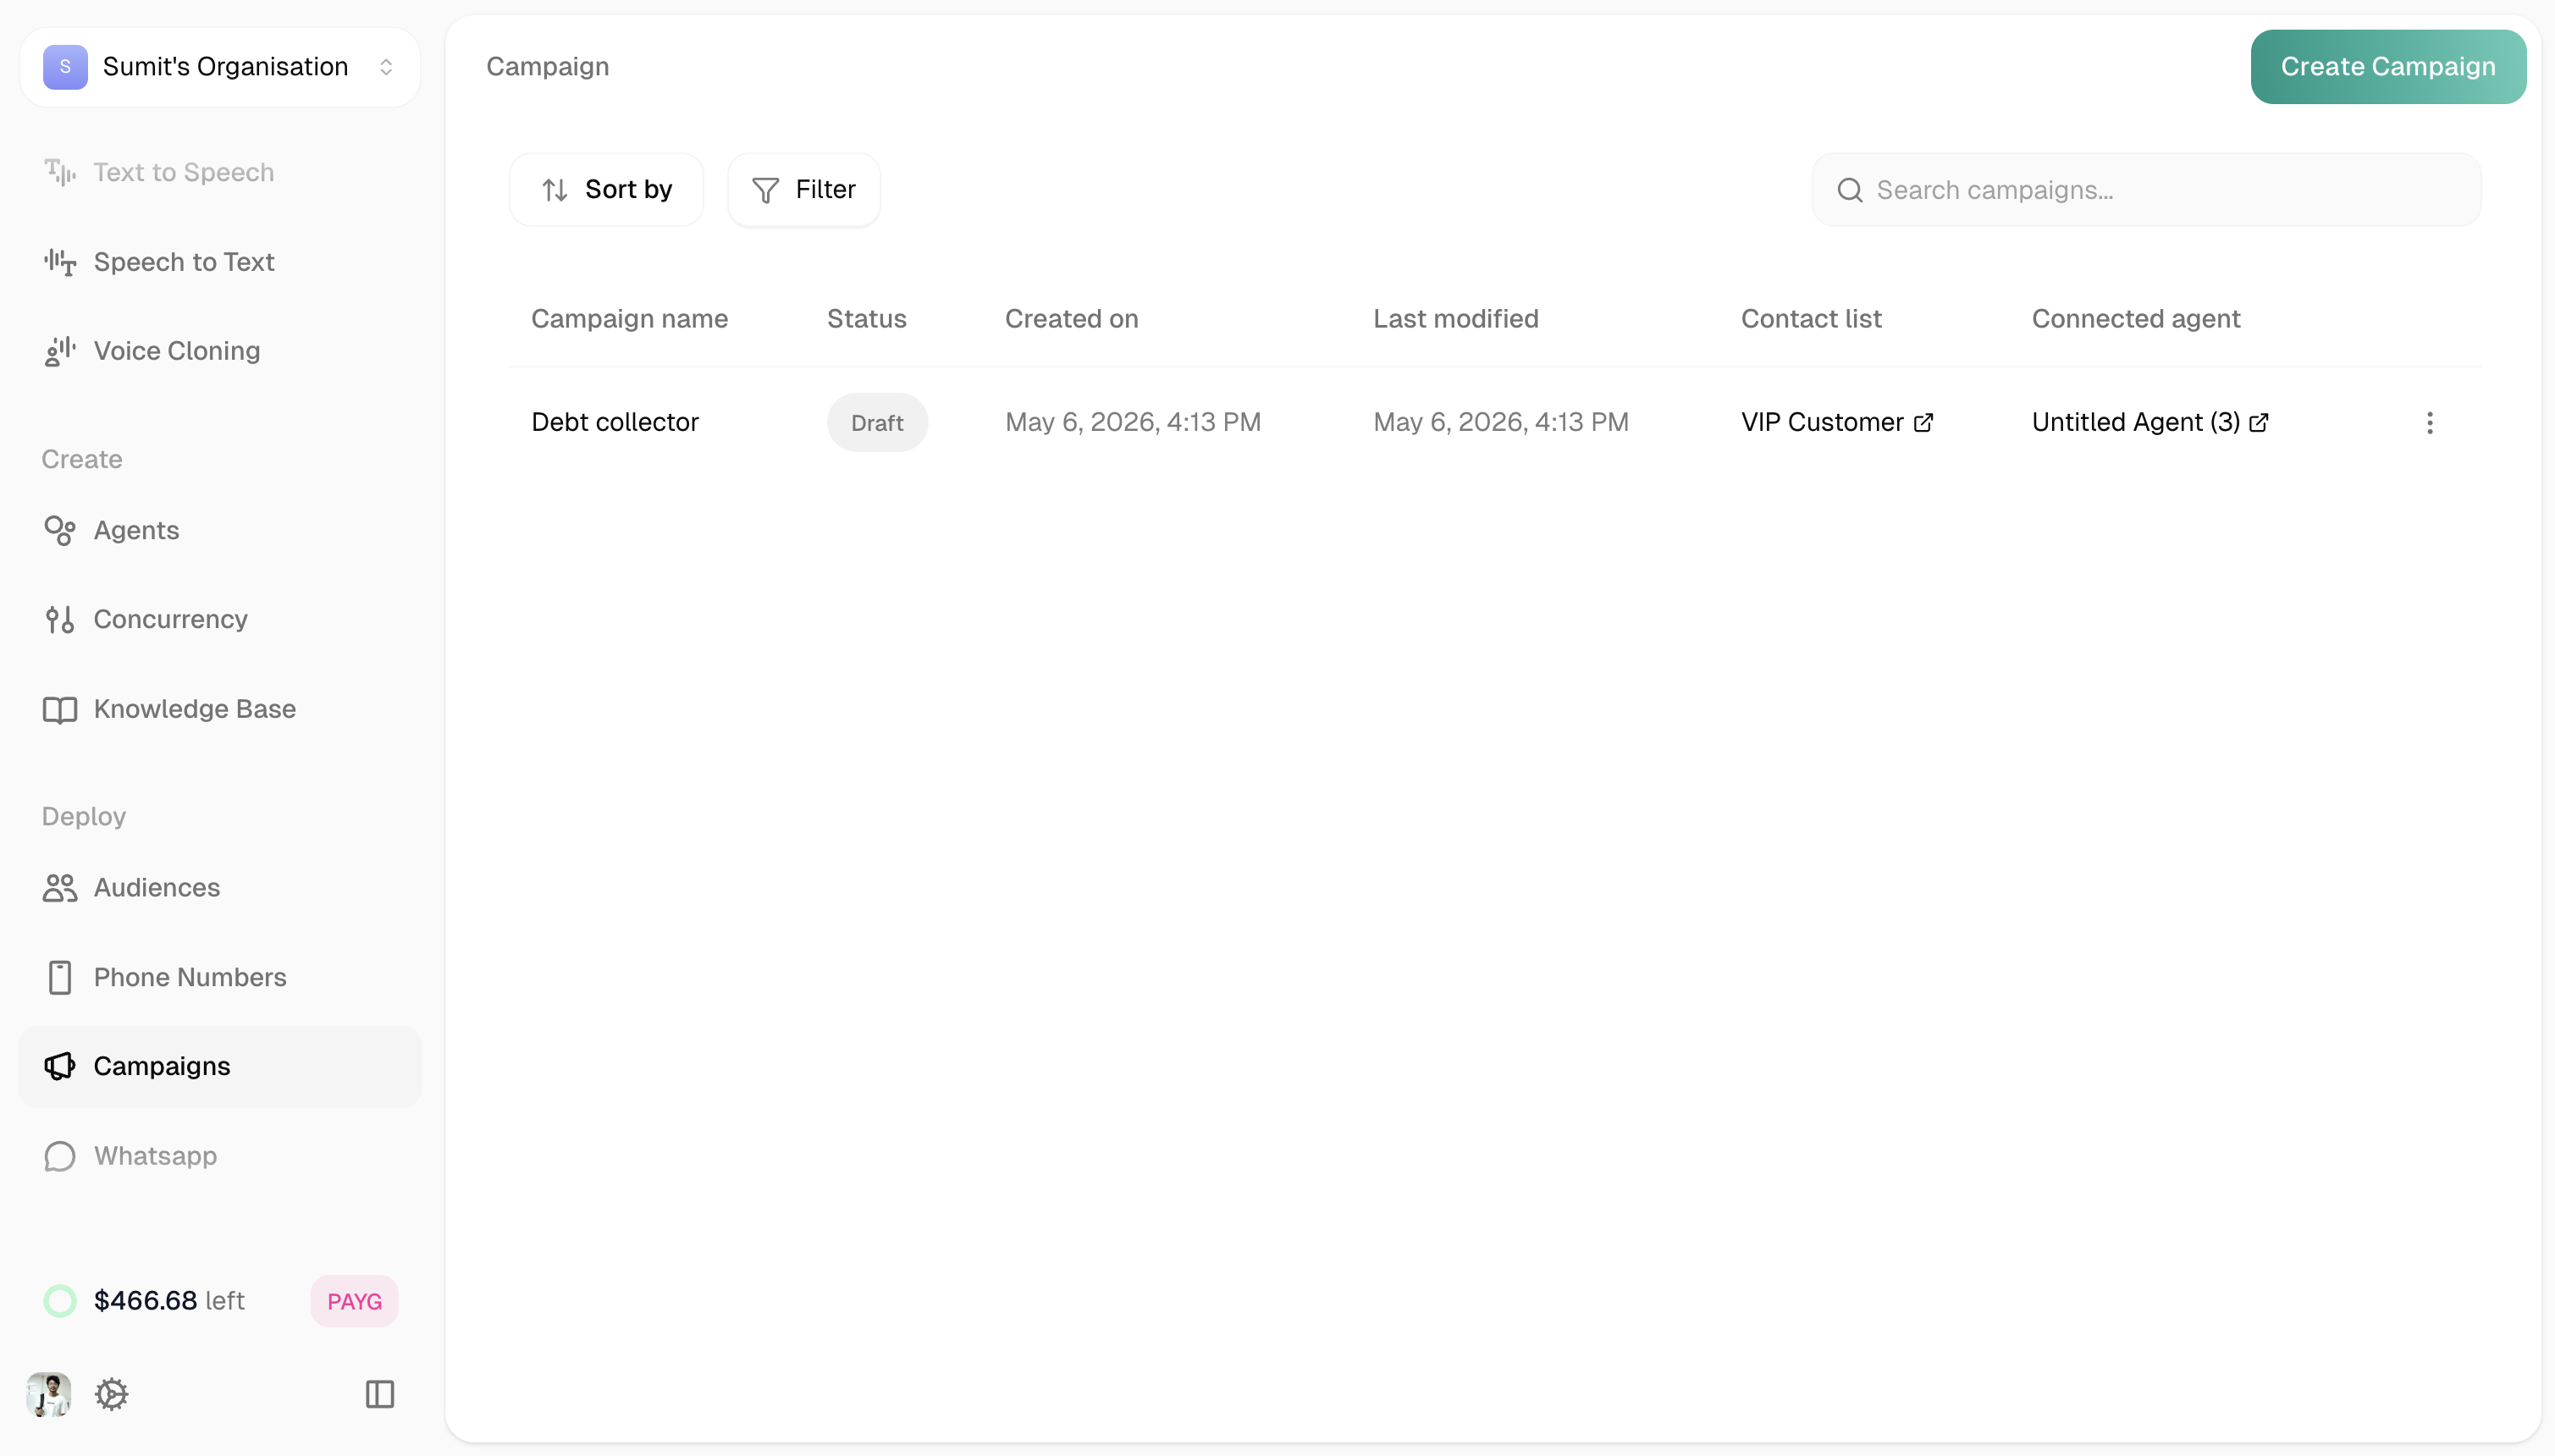The image size is (2555, 1456).
Task: Open settings via the gear icon
Action: [111, 1394]
